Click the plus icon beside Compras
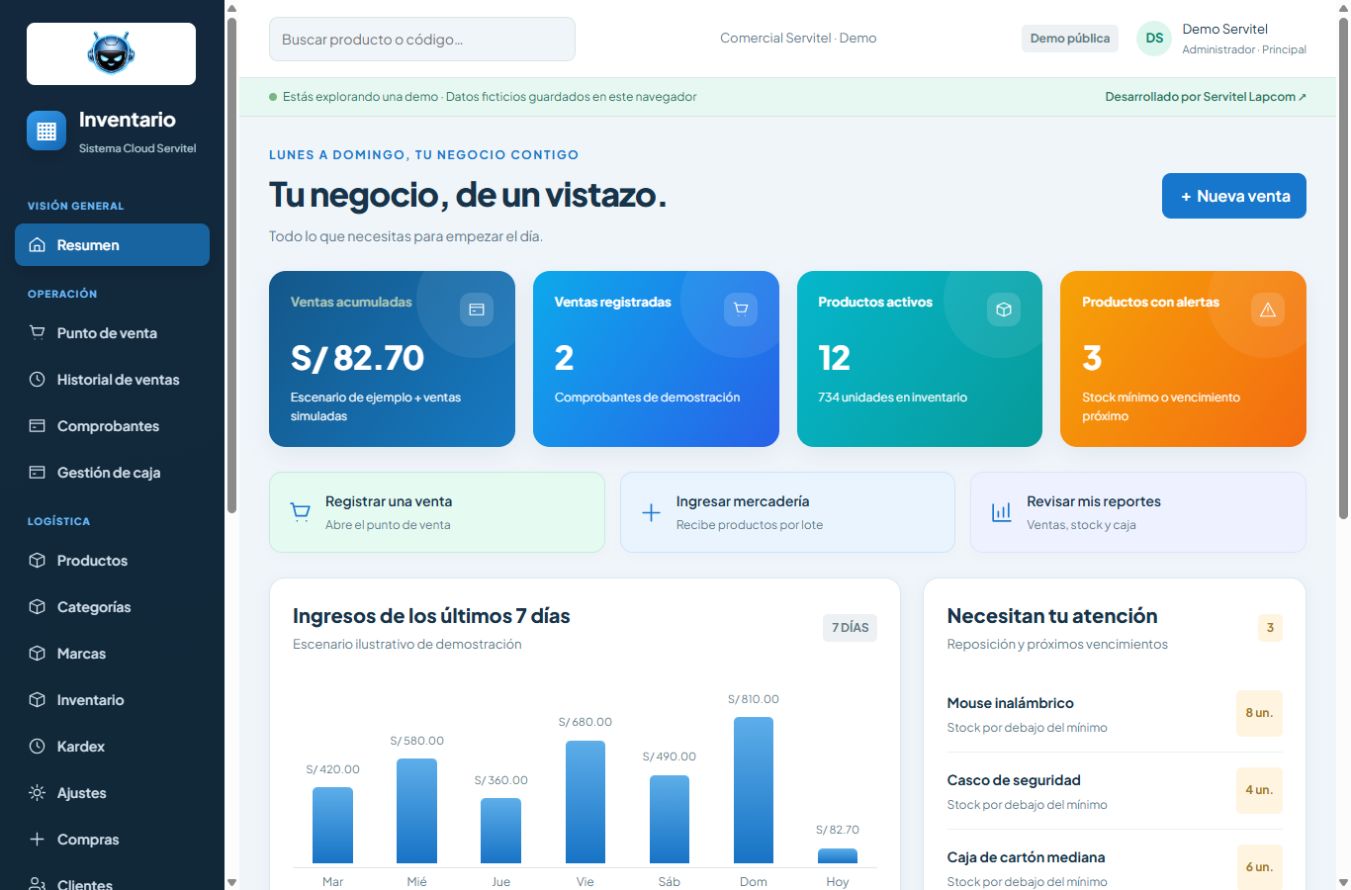1351x890 pixels. click(38, 839)
